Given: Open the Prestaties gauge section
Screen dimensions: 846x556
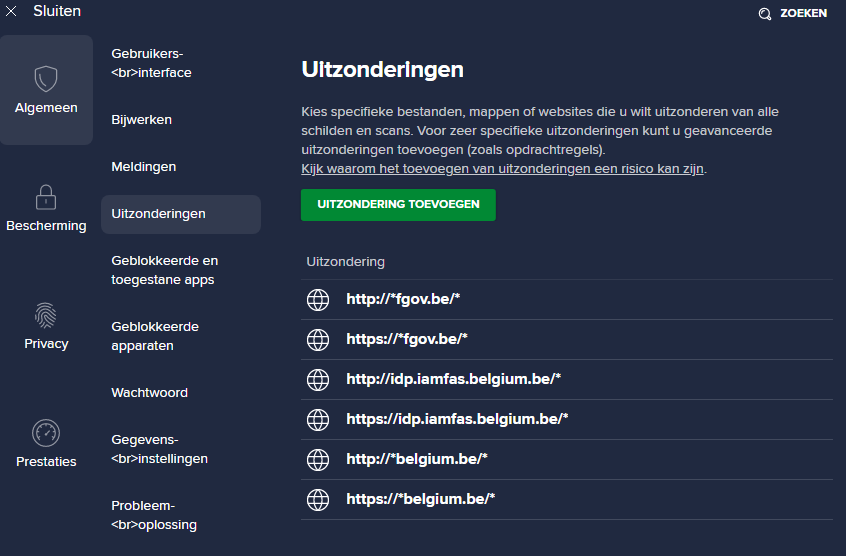Looking at the screenshot, I should (x=46, y=444).
